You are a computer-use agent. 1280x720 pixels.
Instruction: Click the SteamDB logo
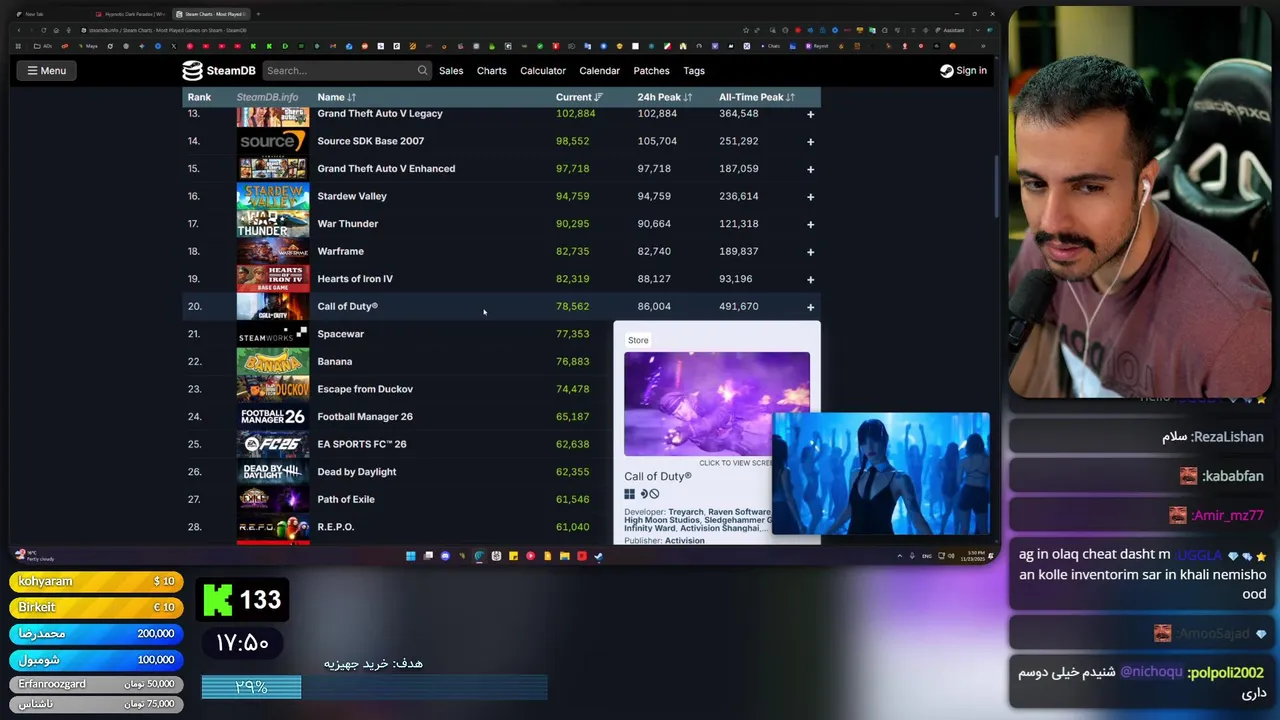218,70
